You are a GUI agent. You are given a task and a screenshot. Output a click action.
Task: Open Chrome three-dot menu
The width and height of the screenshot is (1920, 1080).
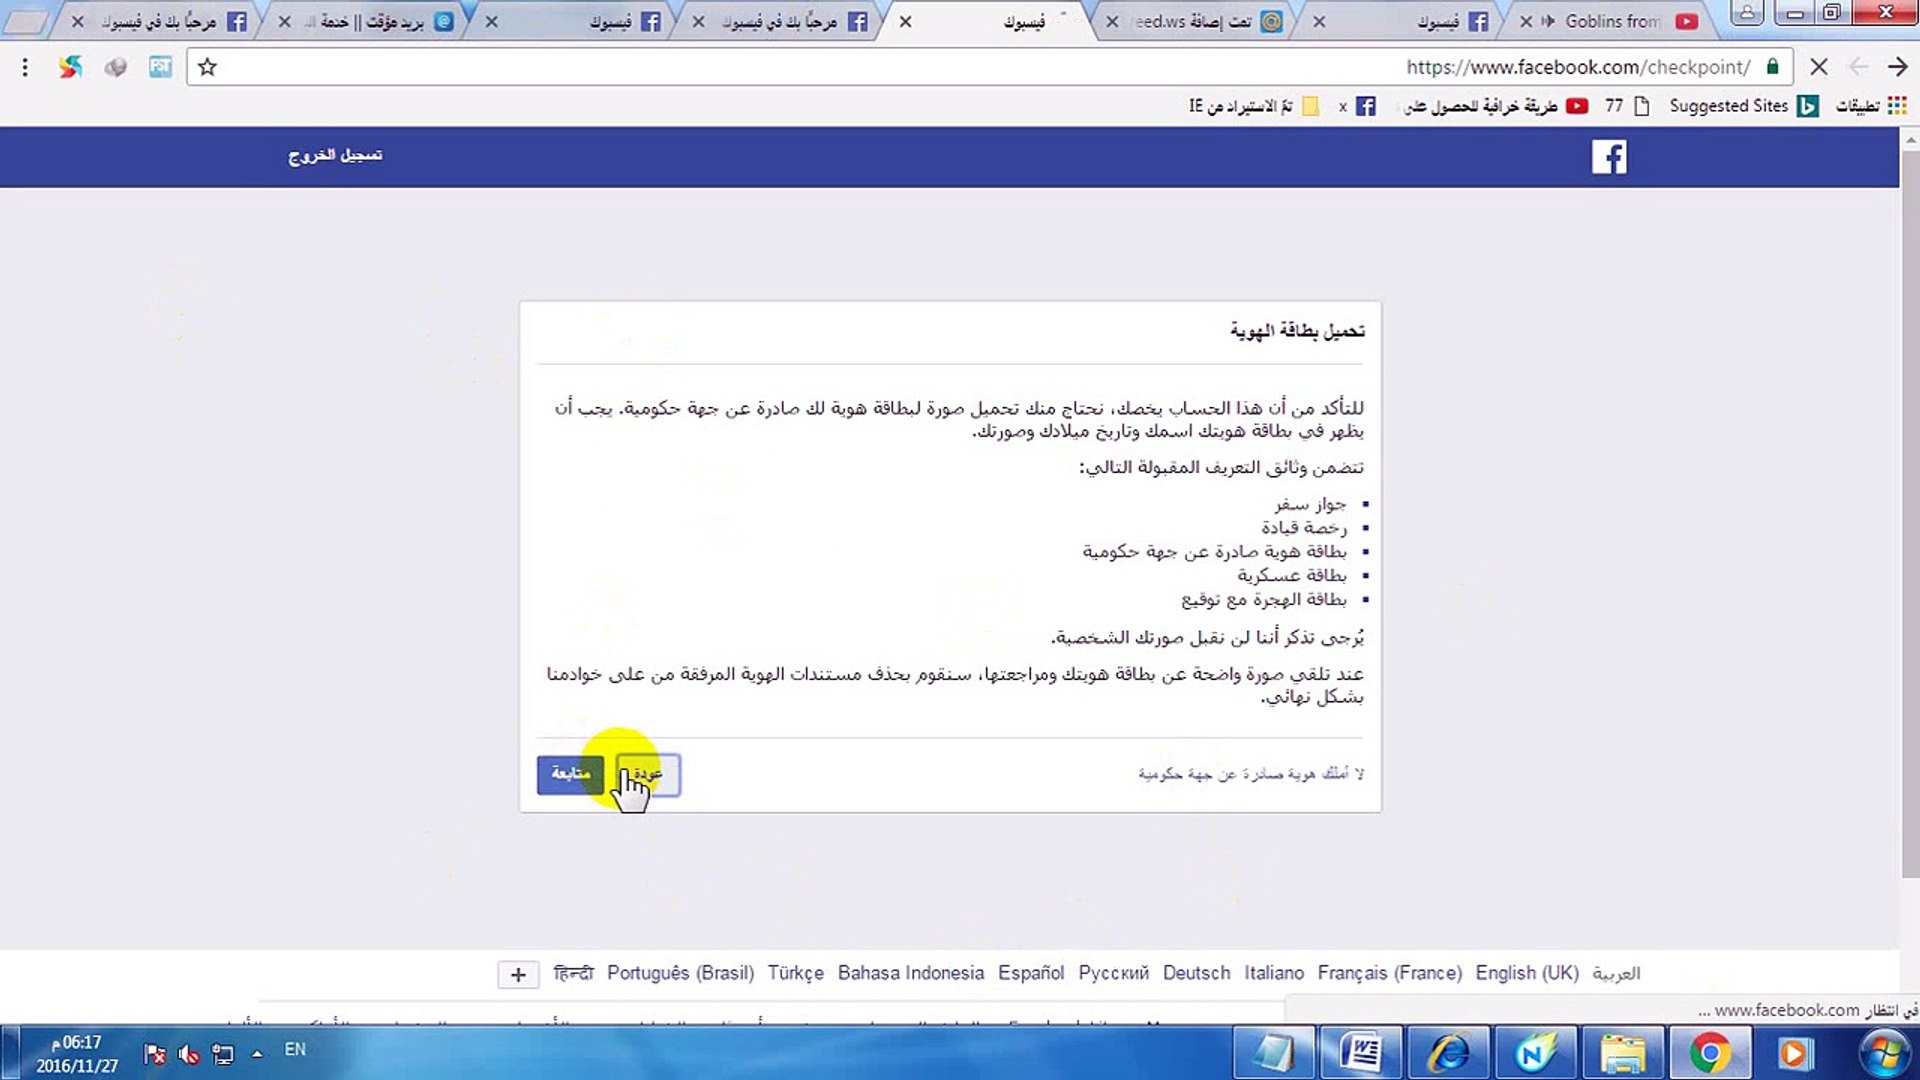tap(25, 67)
